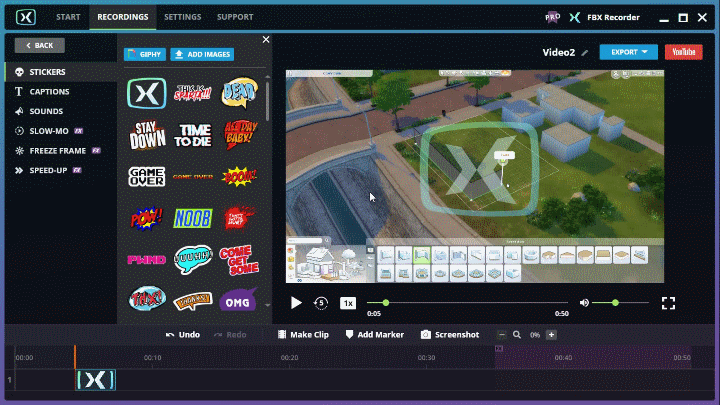Select the TIME TO DIE sticker
This screenshot has width=720, height=405.
point(193,135)
